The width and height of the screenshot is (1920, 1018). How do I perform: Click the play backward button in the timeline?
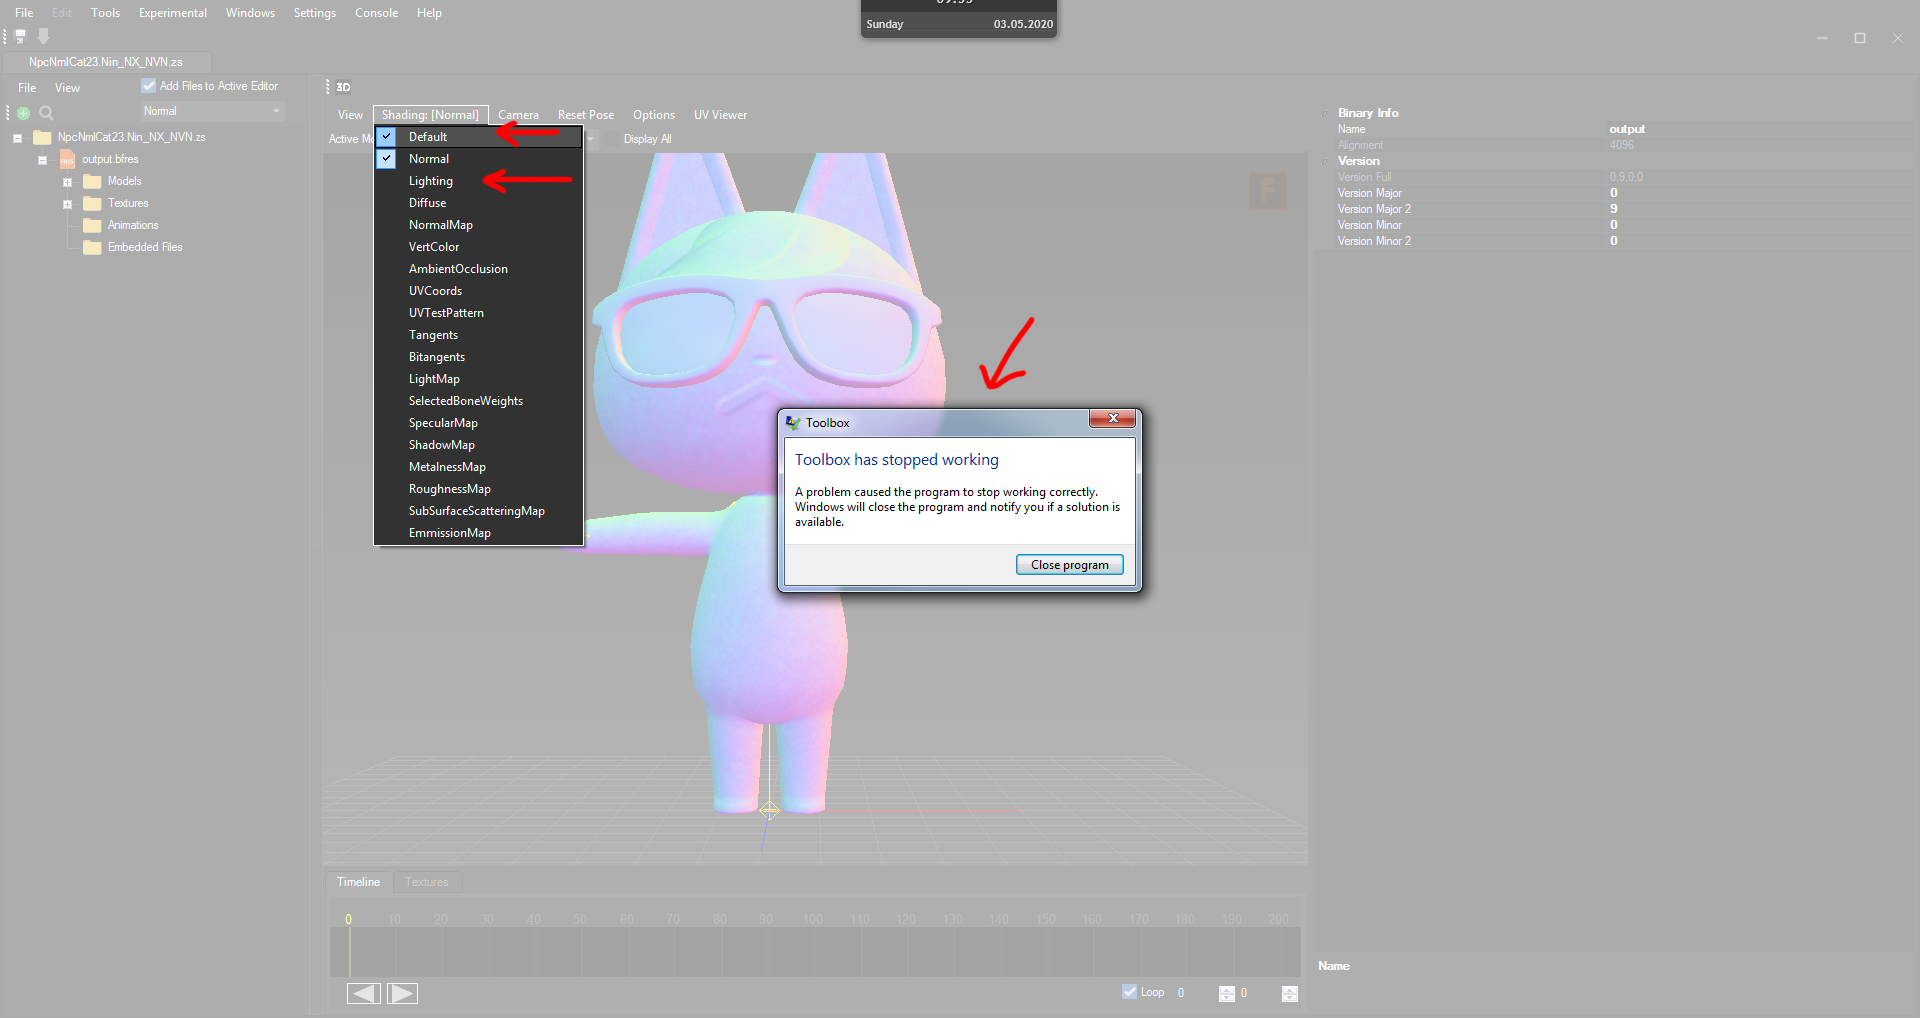[364, 993]
